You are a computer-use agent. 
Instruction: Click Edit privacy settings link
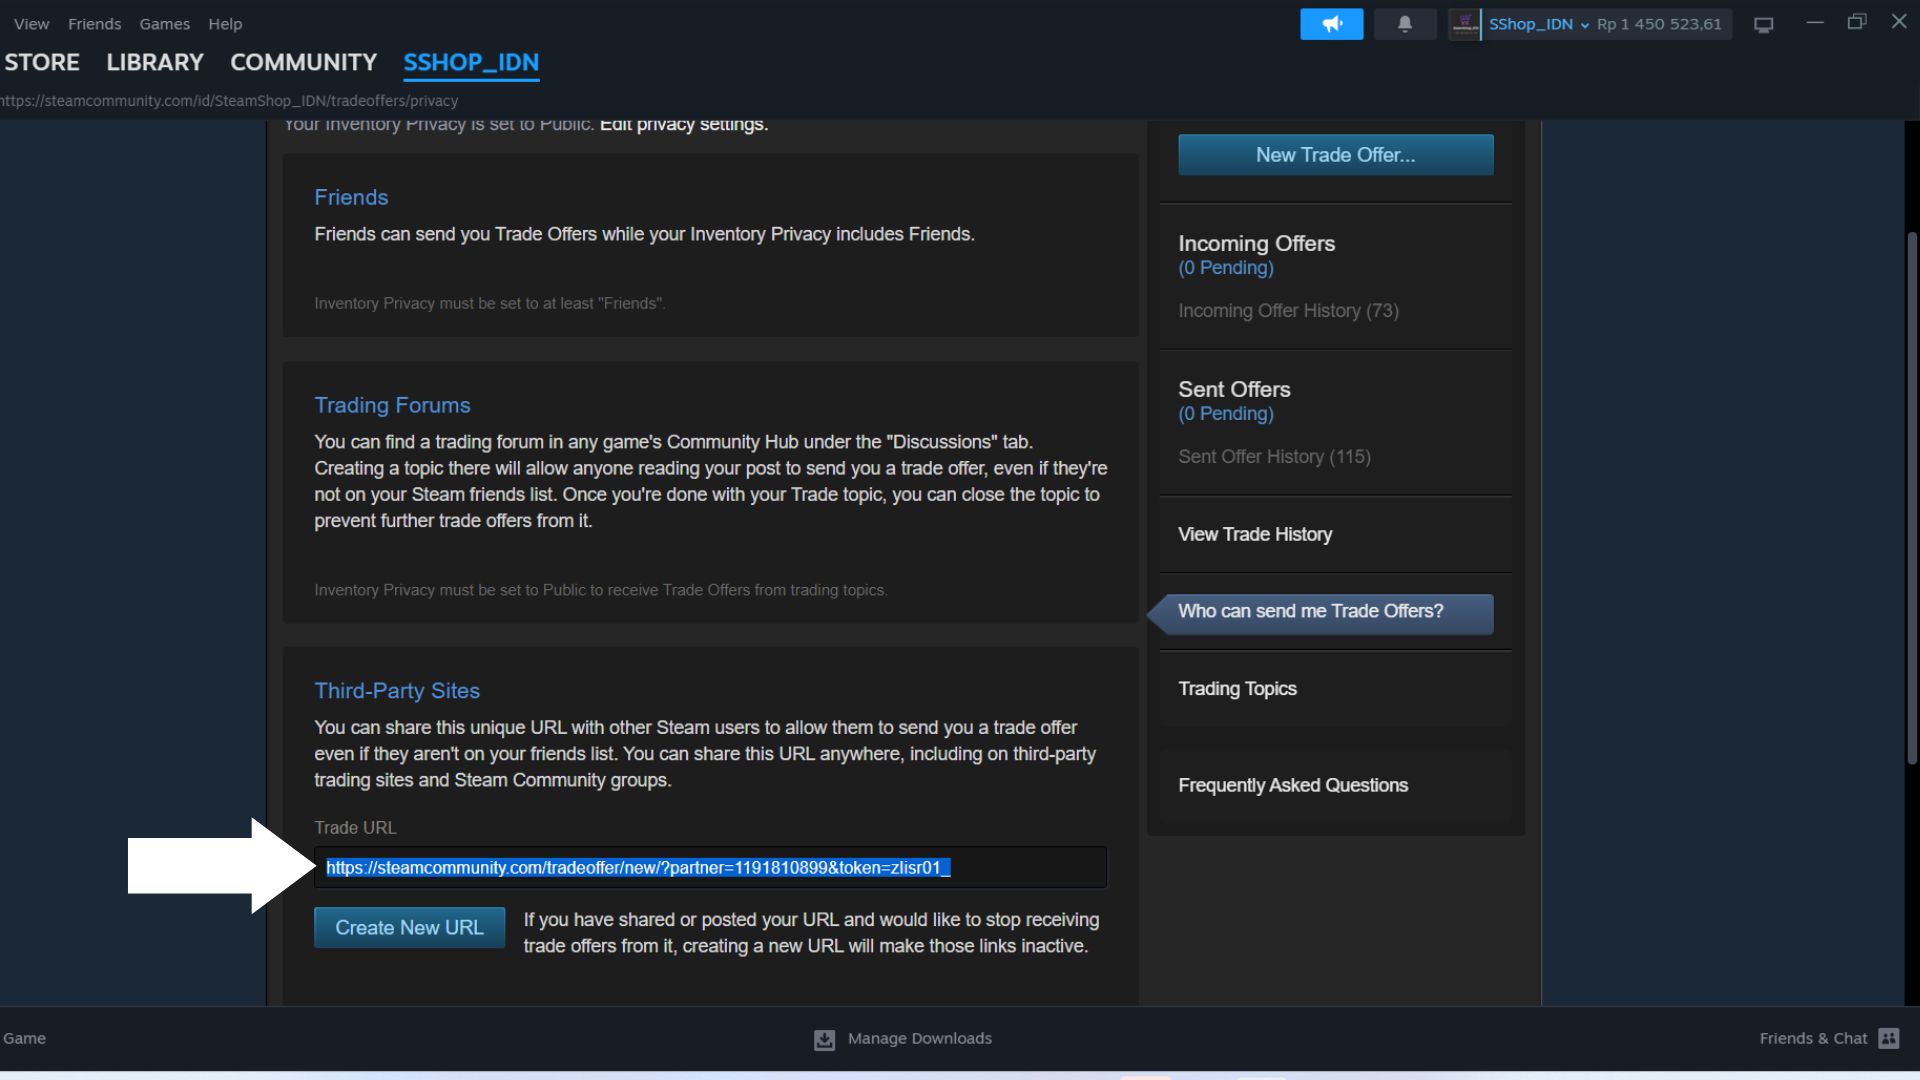tap(683, 125)
